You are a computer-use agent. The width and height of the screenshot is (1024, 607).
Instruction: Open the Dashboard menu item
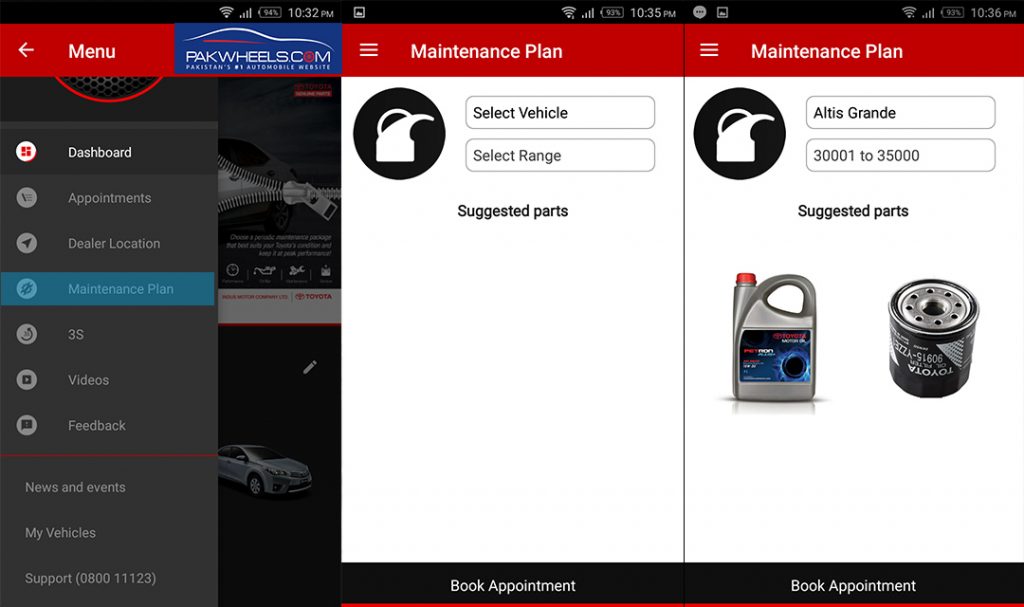[x=108, y=152]
